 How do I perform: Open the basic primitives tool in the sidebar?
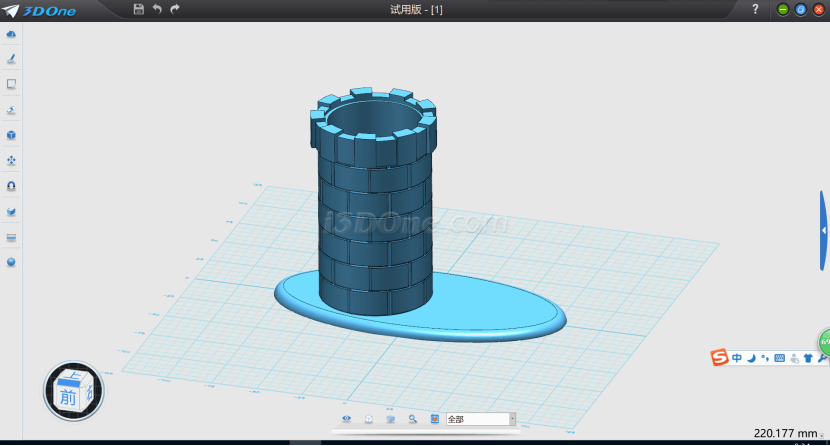(x=11, y=34)
